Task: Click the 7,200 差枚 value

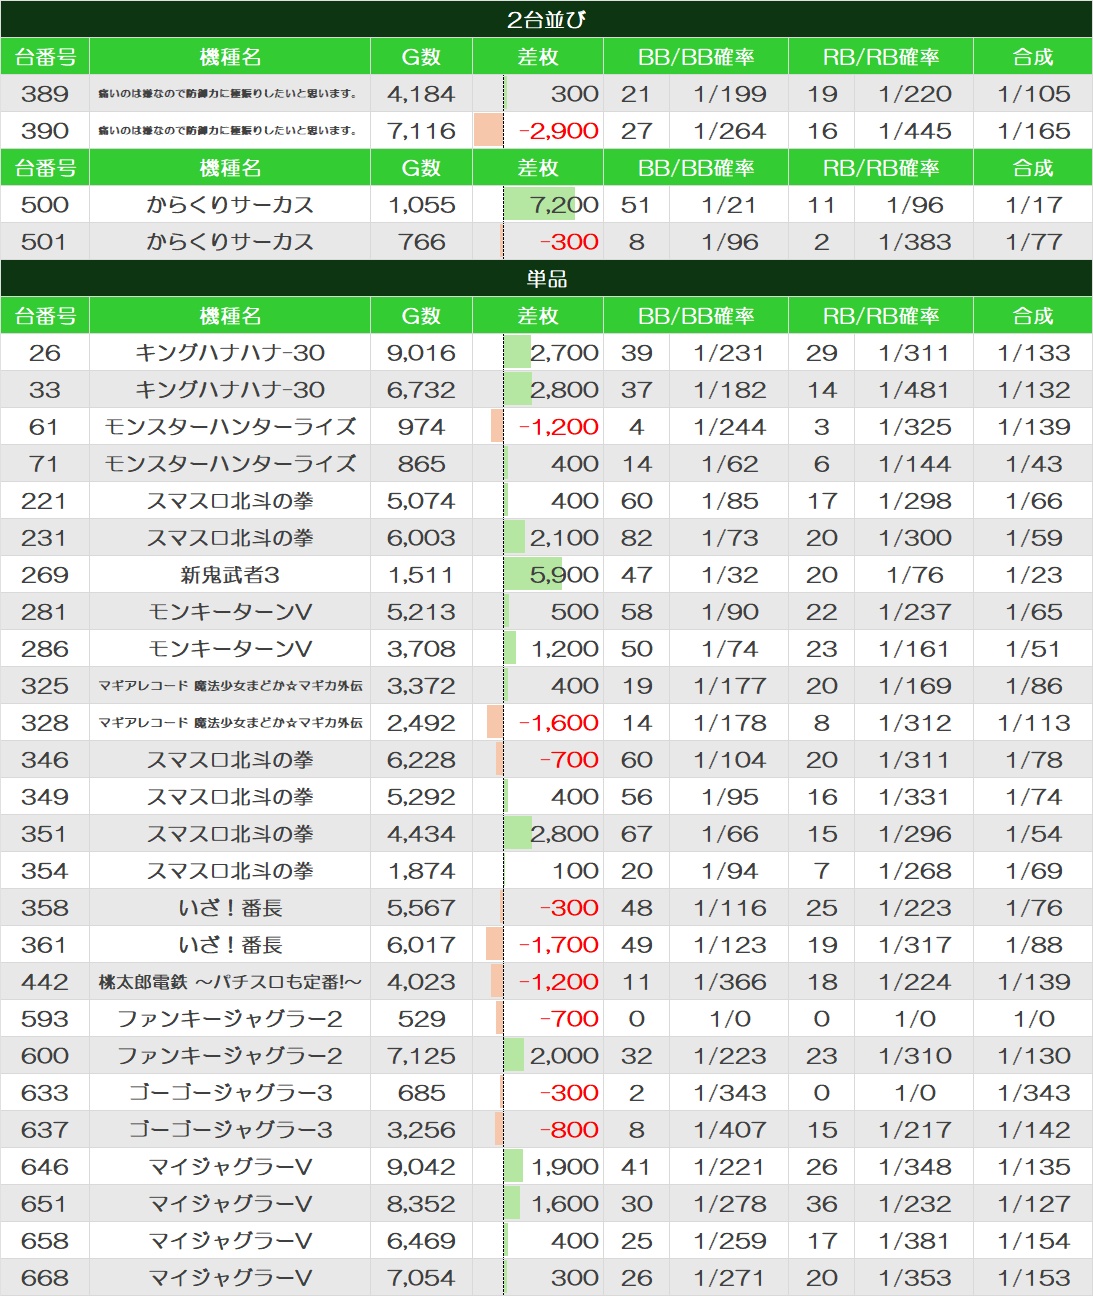Action: (x=565, y=205)
